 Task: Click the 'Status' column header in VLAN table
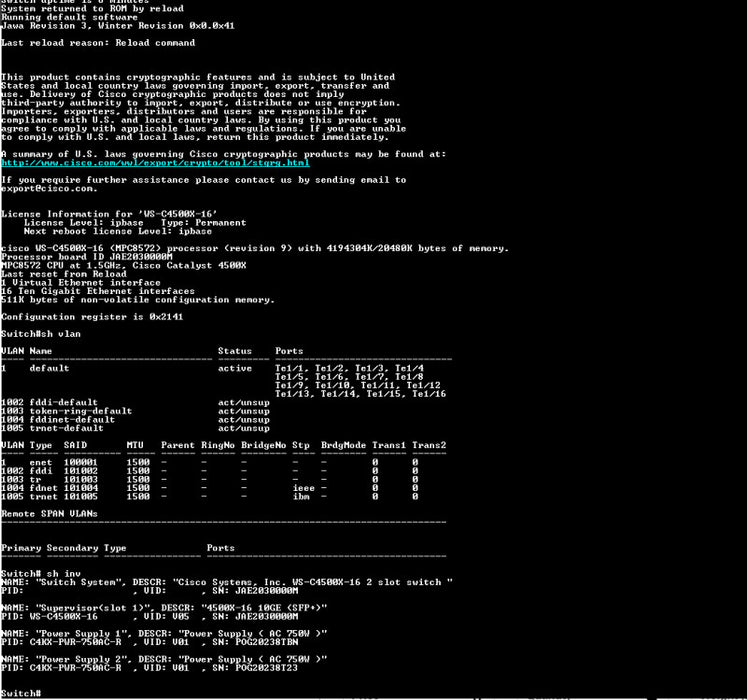235,351
